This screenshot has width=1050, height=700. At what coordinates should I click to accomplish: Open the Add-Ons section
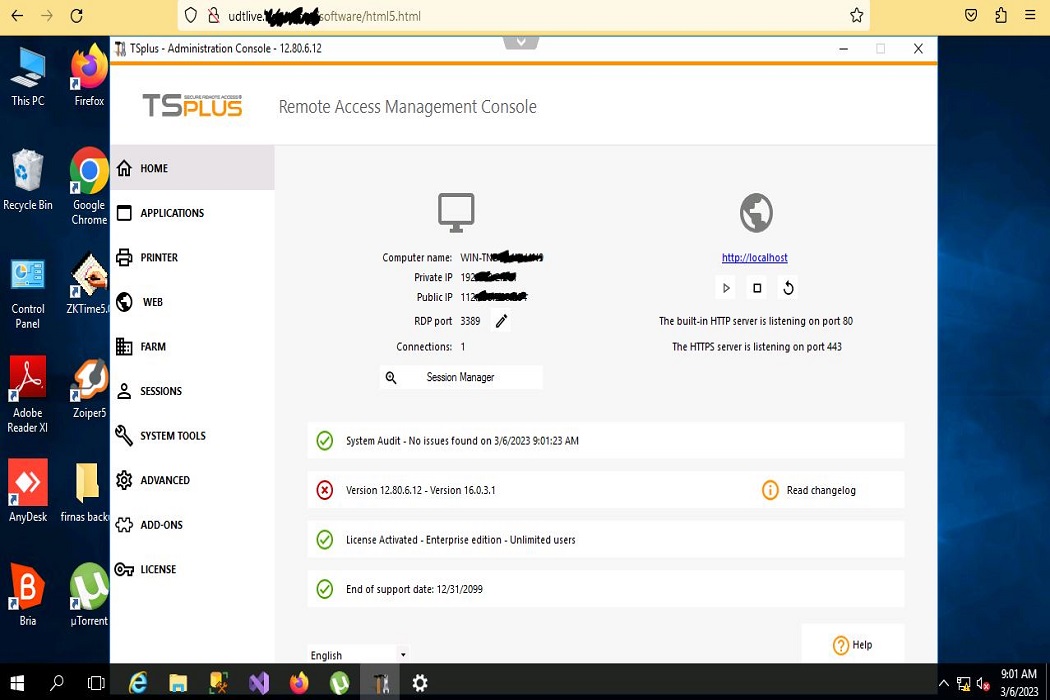click(x=161, y=525)
